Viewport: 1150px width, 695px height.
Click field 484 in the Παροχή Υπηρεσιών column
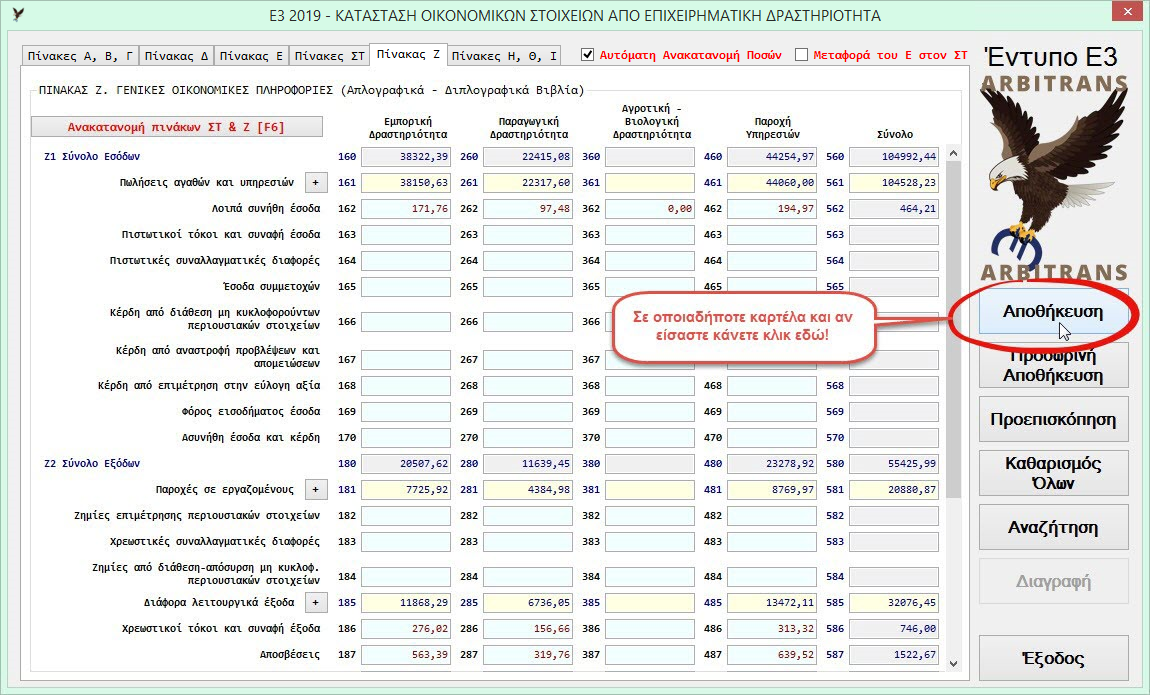click(772, 577)
